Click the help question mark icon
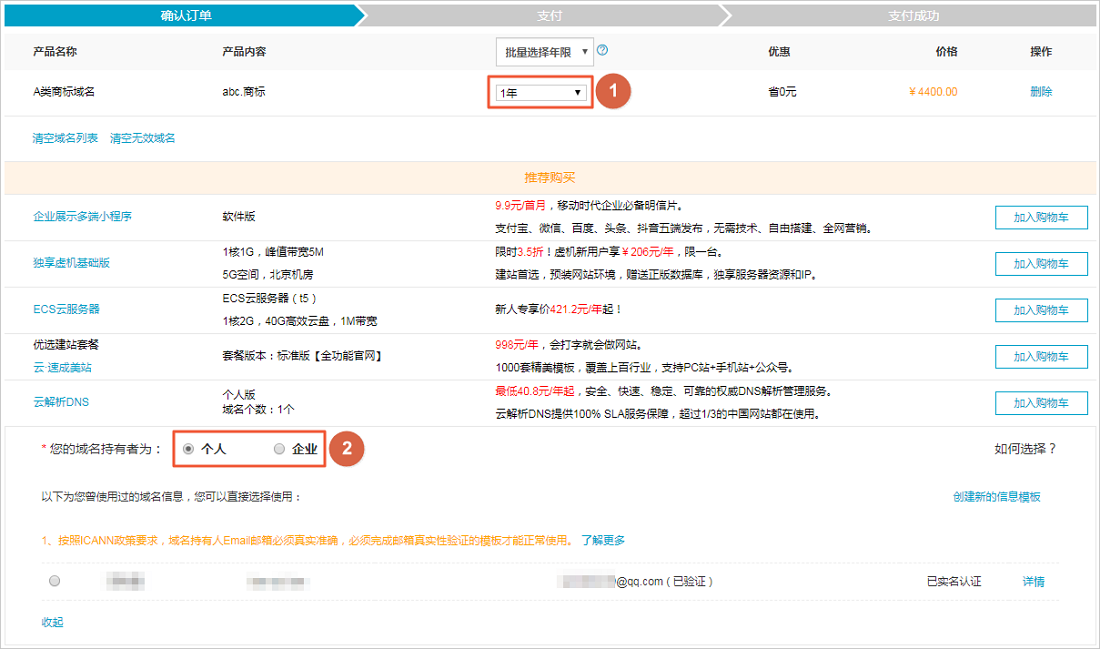This screenshot has height=649, width=1100. 603,51
